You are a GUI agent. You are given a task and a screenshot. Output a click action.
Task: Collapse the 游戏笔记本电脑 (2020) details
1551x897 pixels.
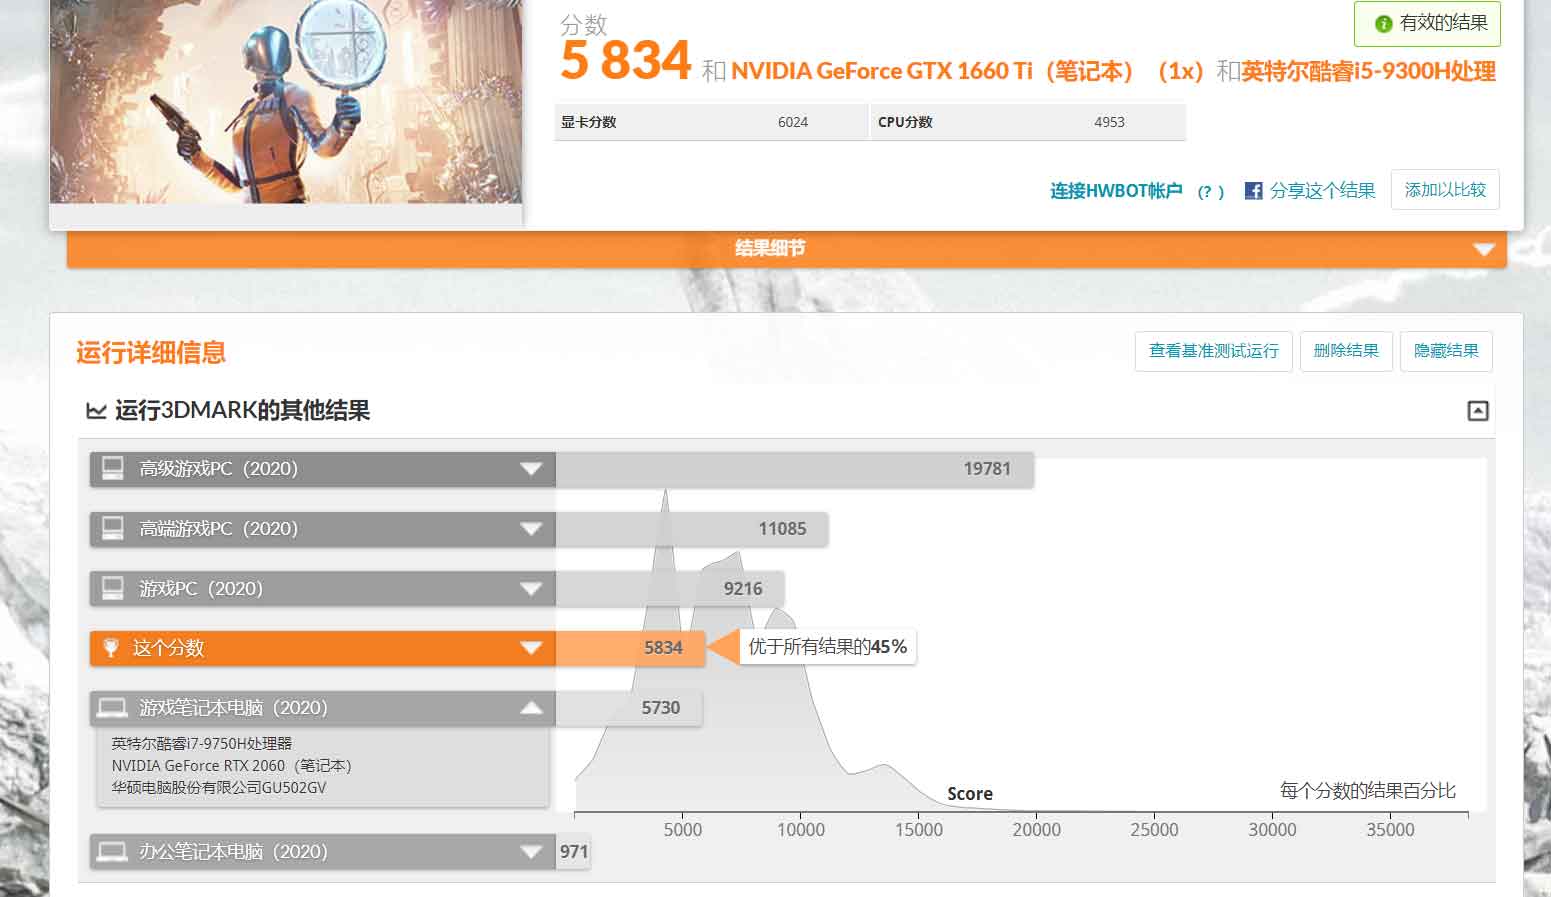[531, 708]
